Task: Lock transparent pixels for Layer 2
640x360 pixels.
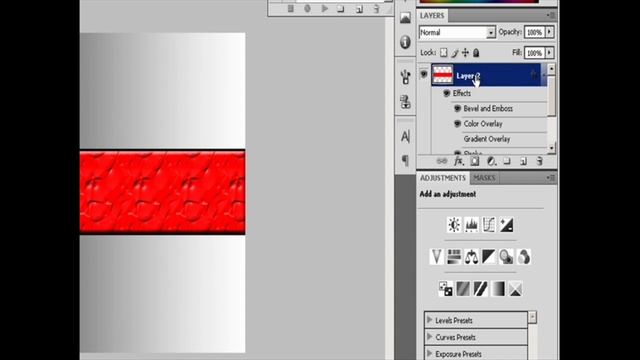Action: click(443, 53)
